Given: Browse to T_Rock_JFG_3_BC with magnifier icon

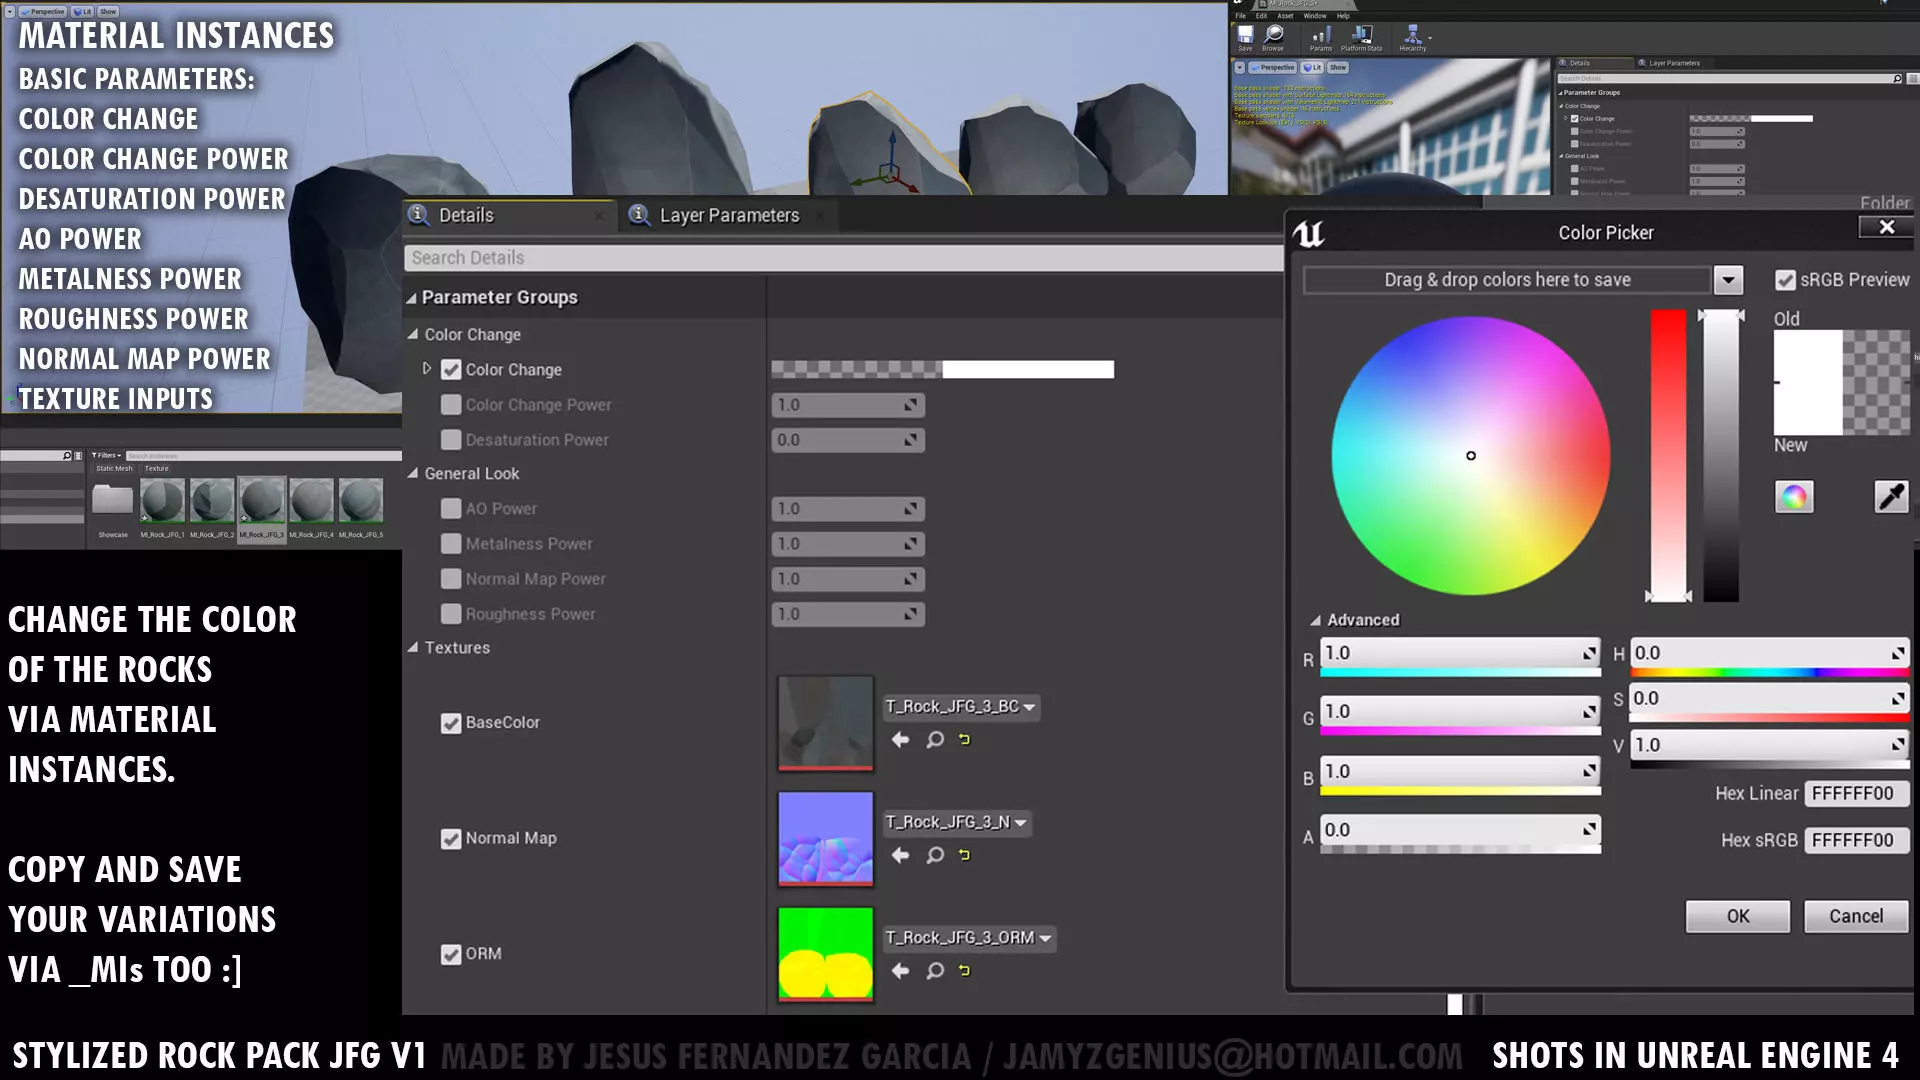Looking at the screenshot, I should pyautogui.click(x=935, y=740).
